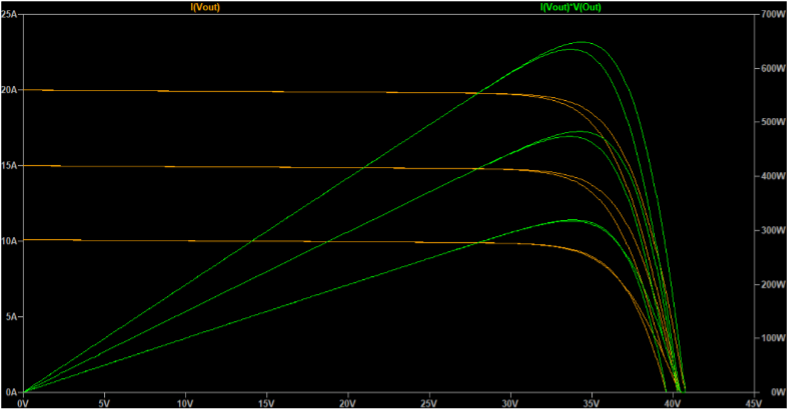Click the 600W right axis label
The image size is (788, 410).
[x=772, y=68]
